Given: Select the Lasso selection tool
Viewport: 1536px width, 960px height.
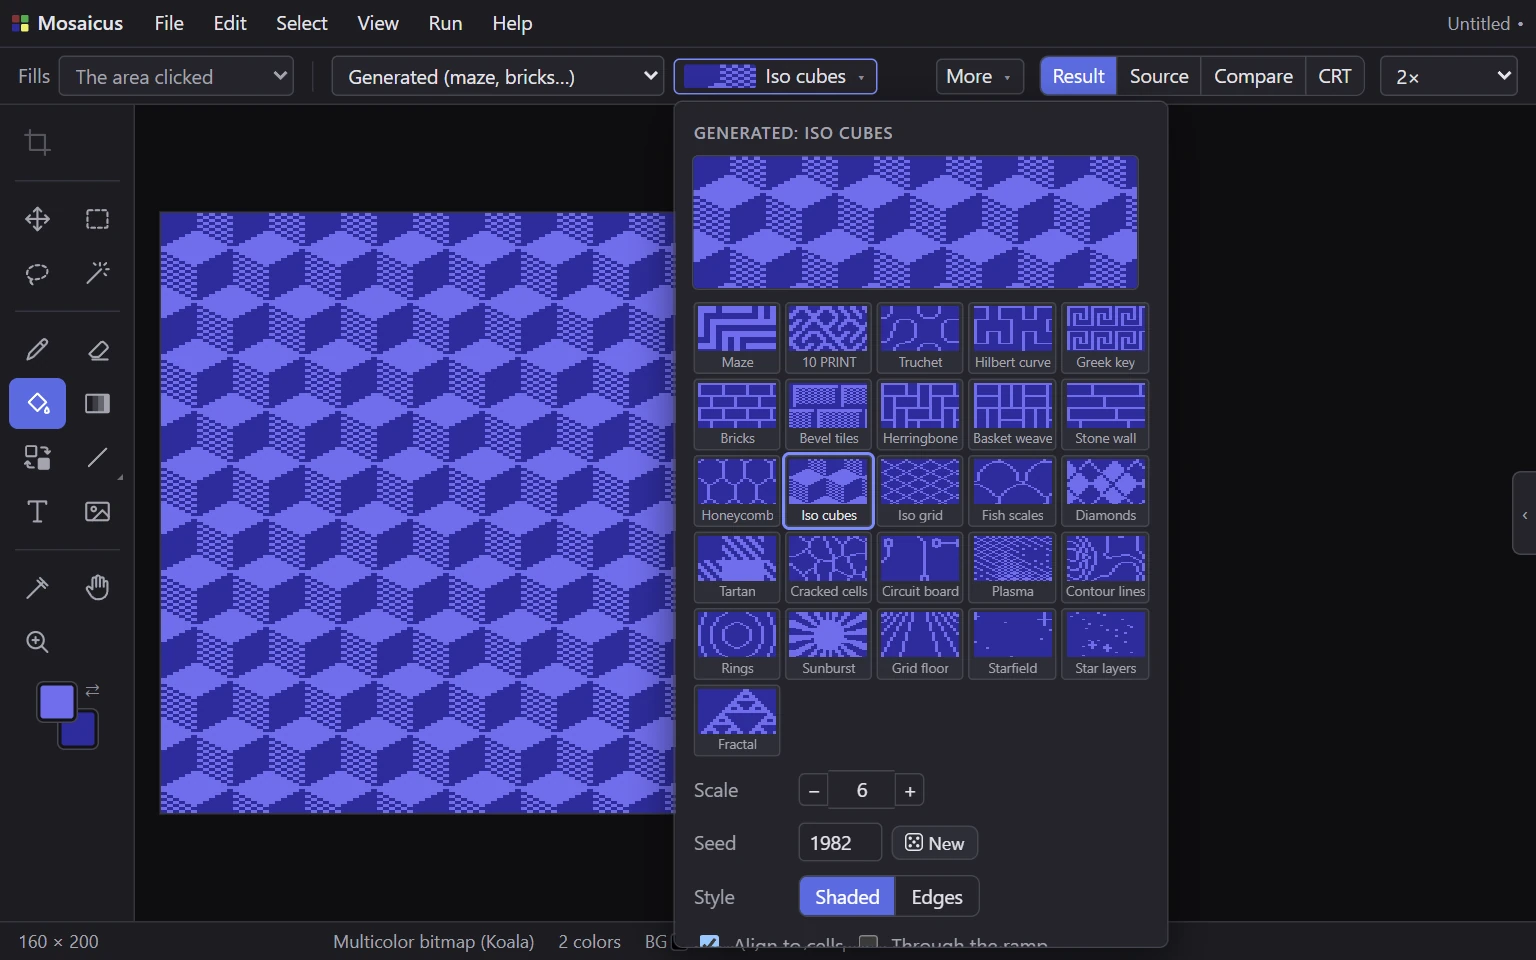Looking at the screenshot, I should pyautogui.click(x=38, y=273).
